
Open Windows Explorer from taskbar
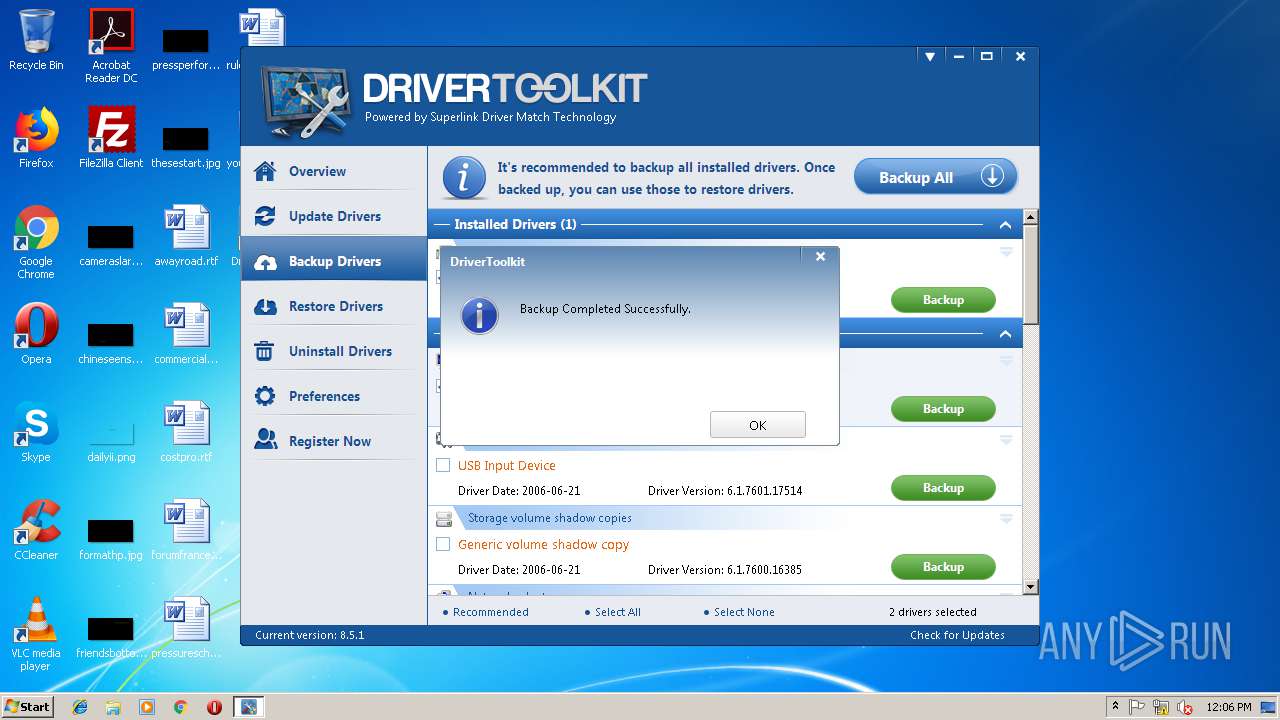tap(113, 707)
